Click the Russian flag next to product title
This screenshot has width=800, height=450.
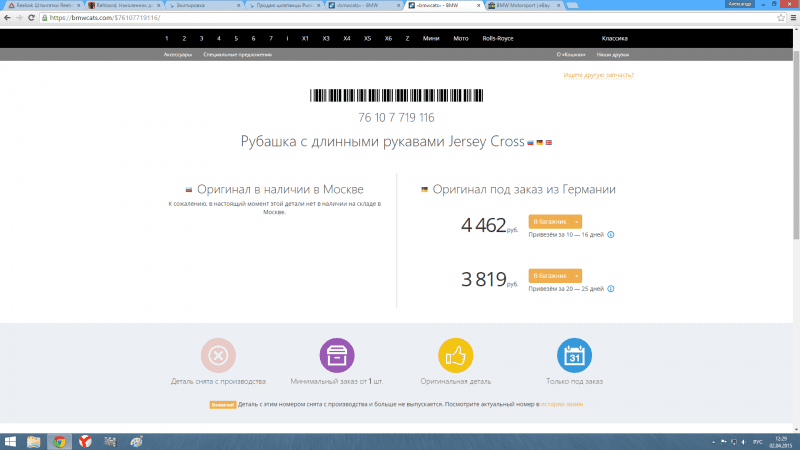point(531,143)
